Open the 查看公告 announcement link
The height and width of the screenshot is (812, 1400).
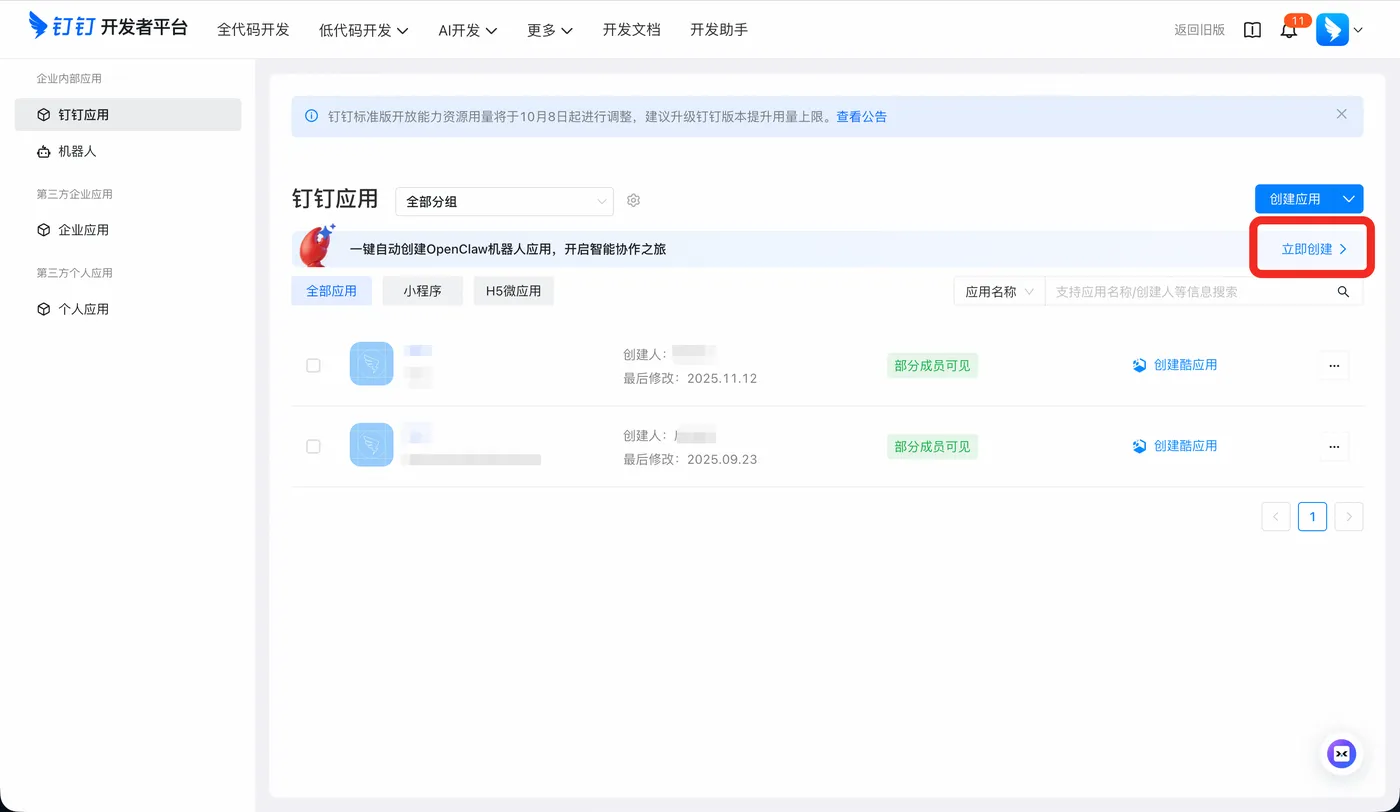tap(861, 116)
